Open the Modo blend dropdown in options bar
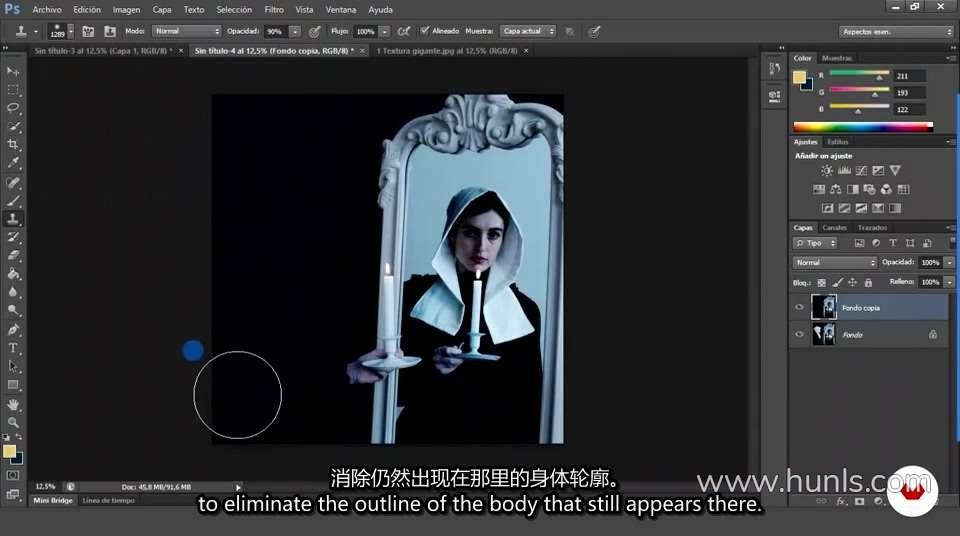960x536 pixels. point(186,31)
